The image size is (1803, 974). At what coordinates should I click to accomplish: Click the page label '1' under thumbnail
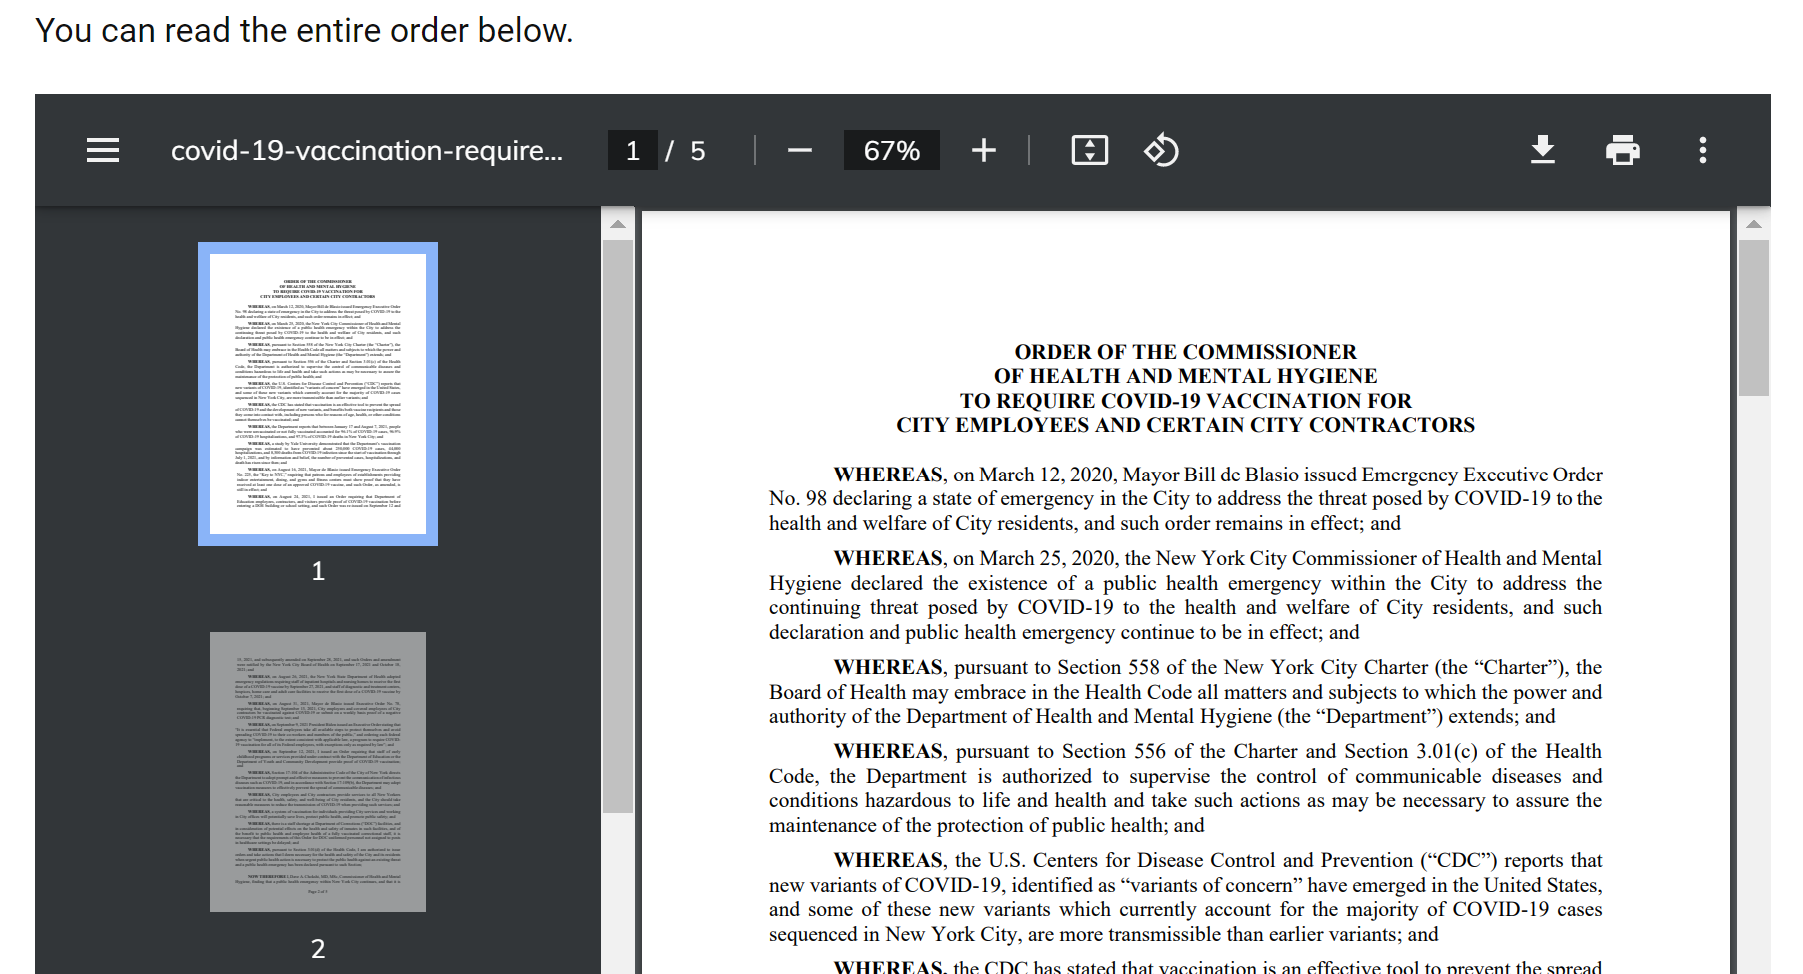(318, 571)
